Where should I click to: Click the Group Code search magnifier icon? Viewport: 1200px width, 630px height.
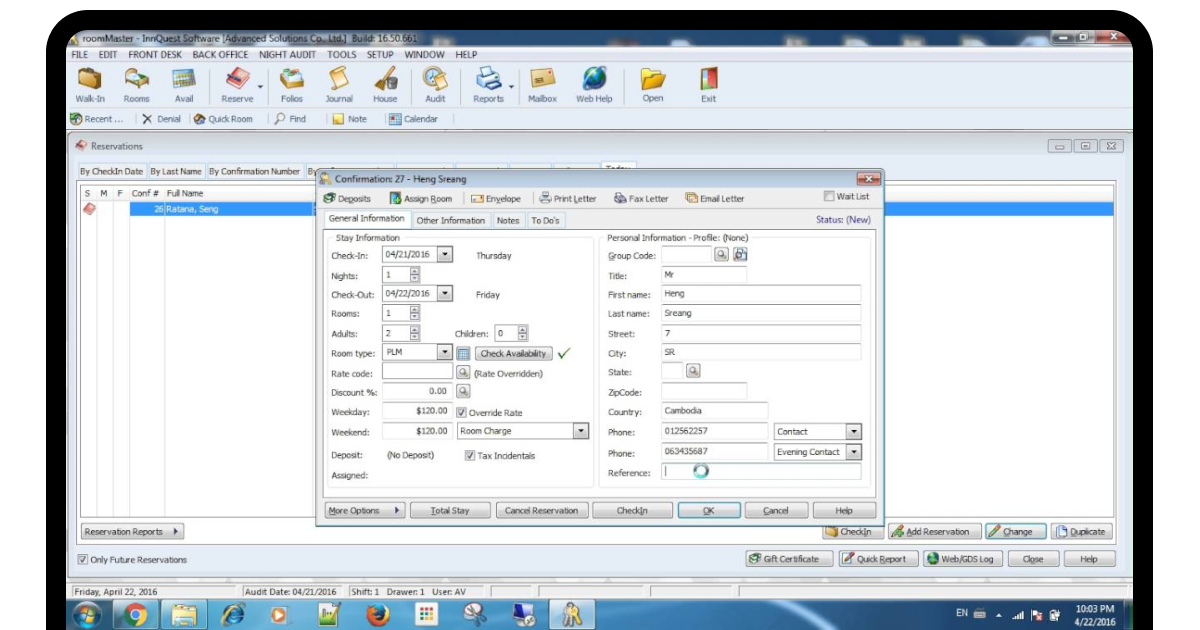pyautogui.click(x=722, y=255)
